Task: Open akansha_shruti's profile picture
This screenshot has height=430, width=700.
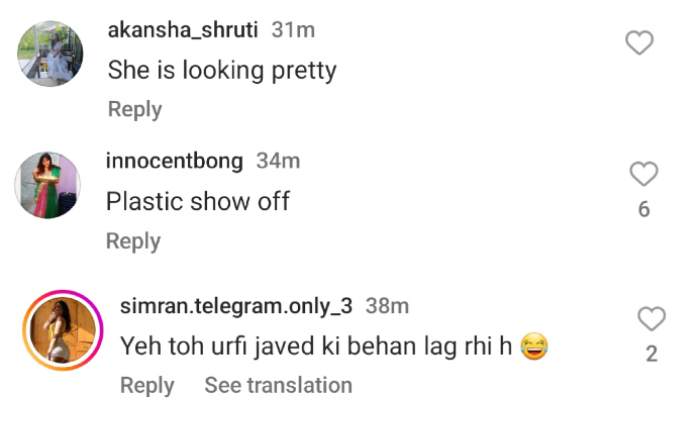Action: (50, 54)
